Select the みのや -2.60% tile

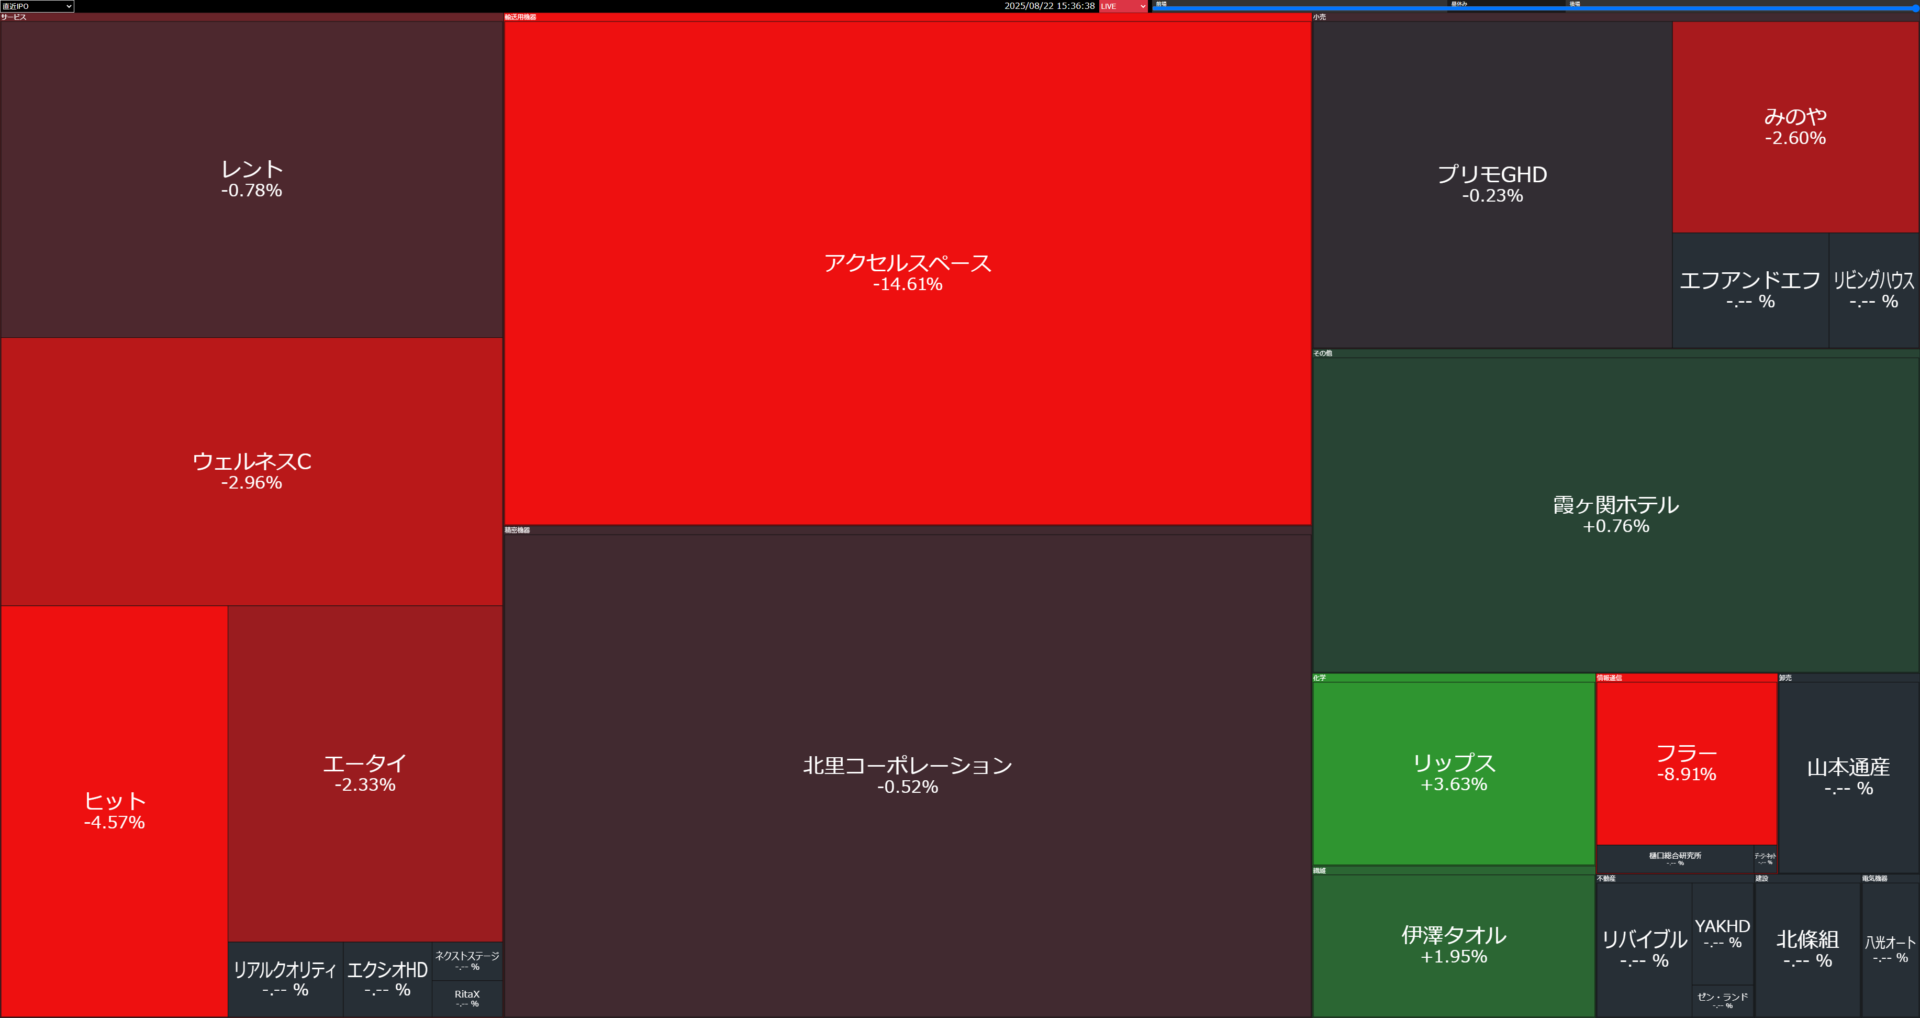click(1795, 127)
